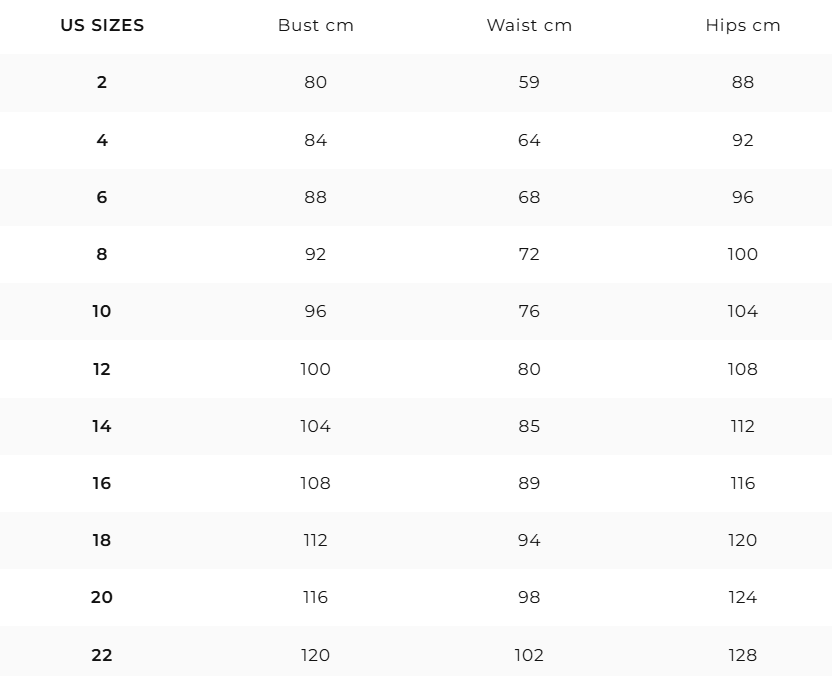Select US size 14 row label
The image size is (832, 676).
[102, 426]
